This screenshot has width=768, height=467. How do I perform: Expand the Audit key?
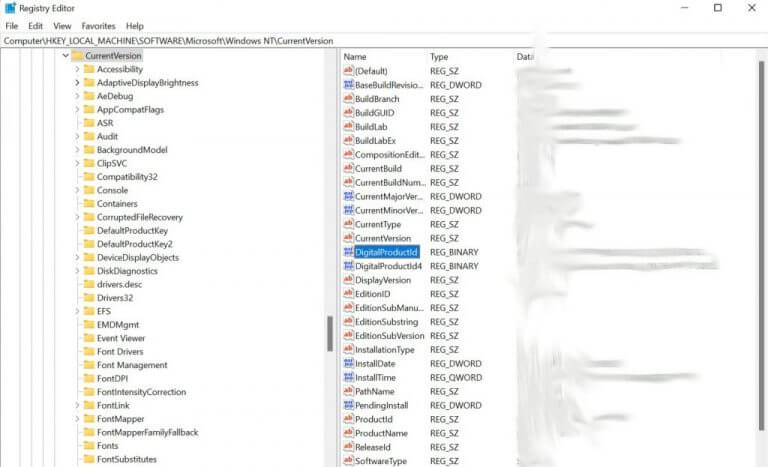[x=77, y=136]
